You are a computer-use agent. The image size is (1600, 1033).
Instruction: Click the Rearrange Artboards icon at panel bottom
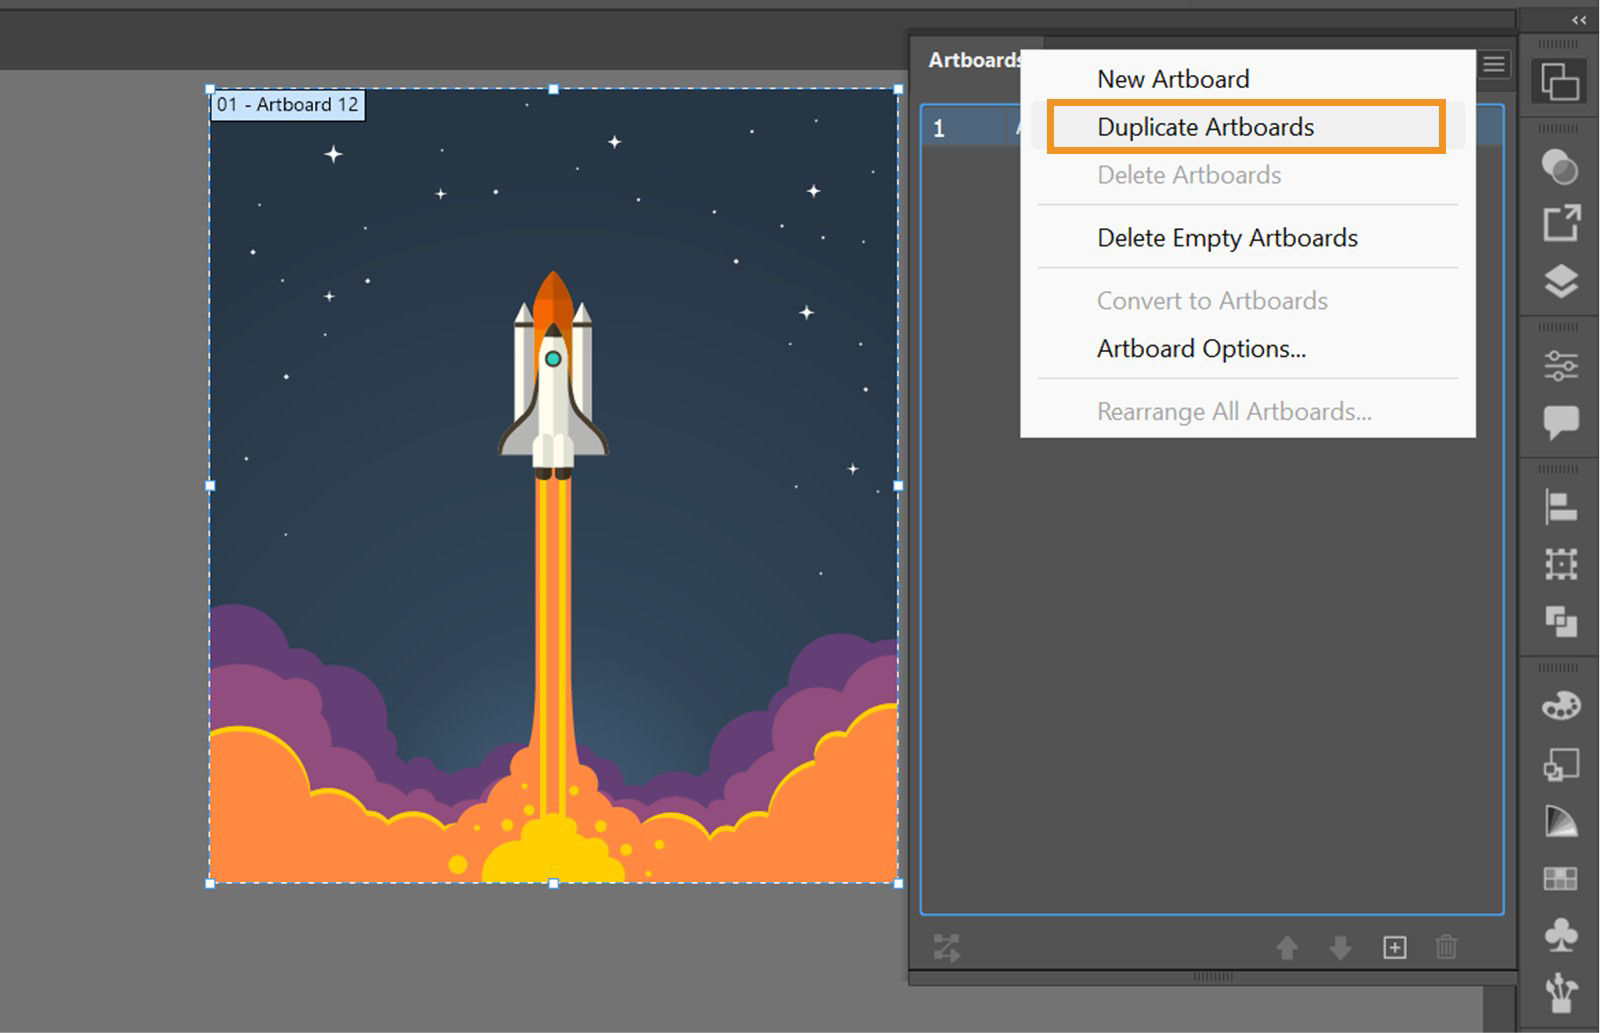[x=948, y=948]
